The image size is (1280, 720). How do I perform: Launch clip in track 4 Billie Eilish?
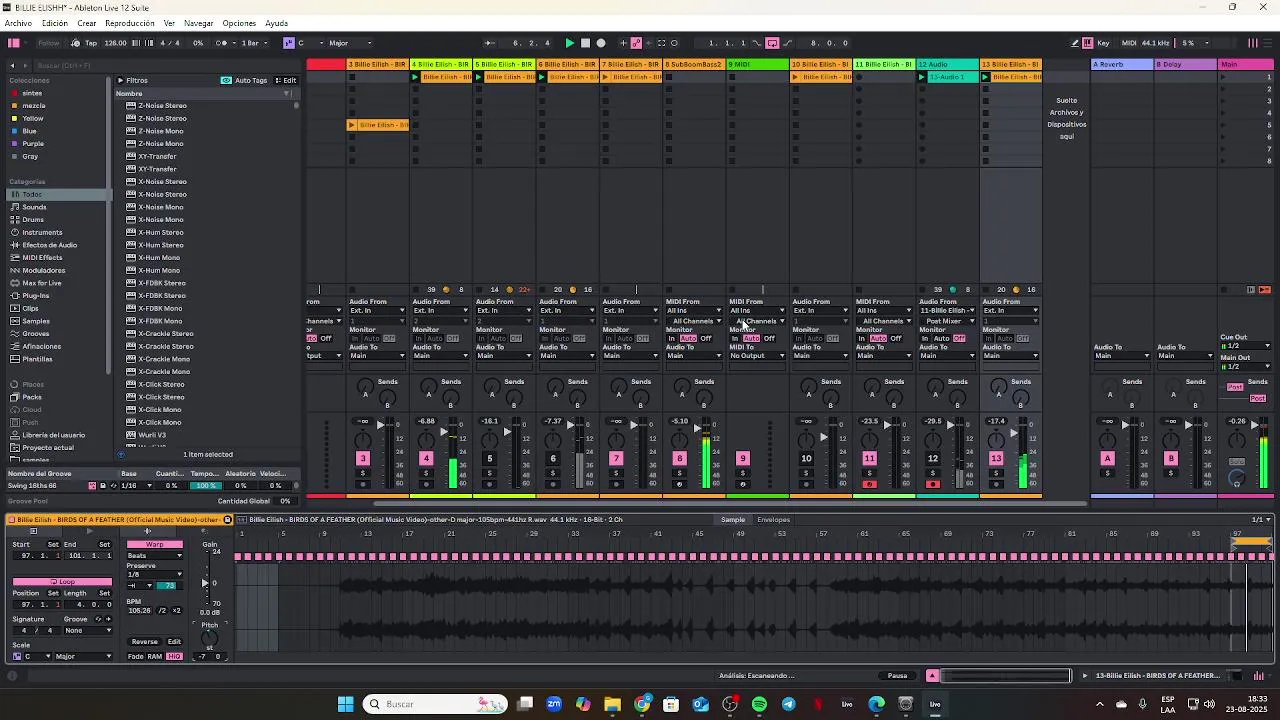417,77
